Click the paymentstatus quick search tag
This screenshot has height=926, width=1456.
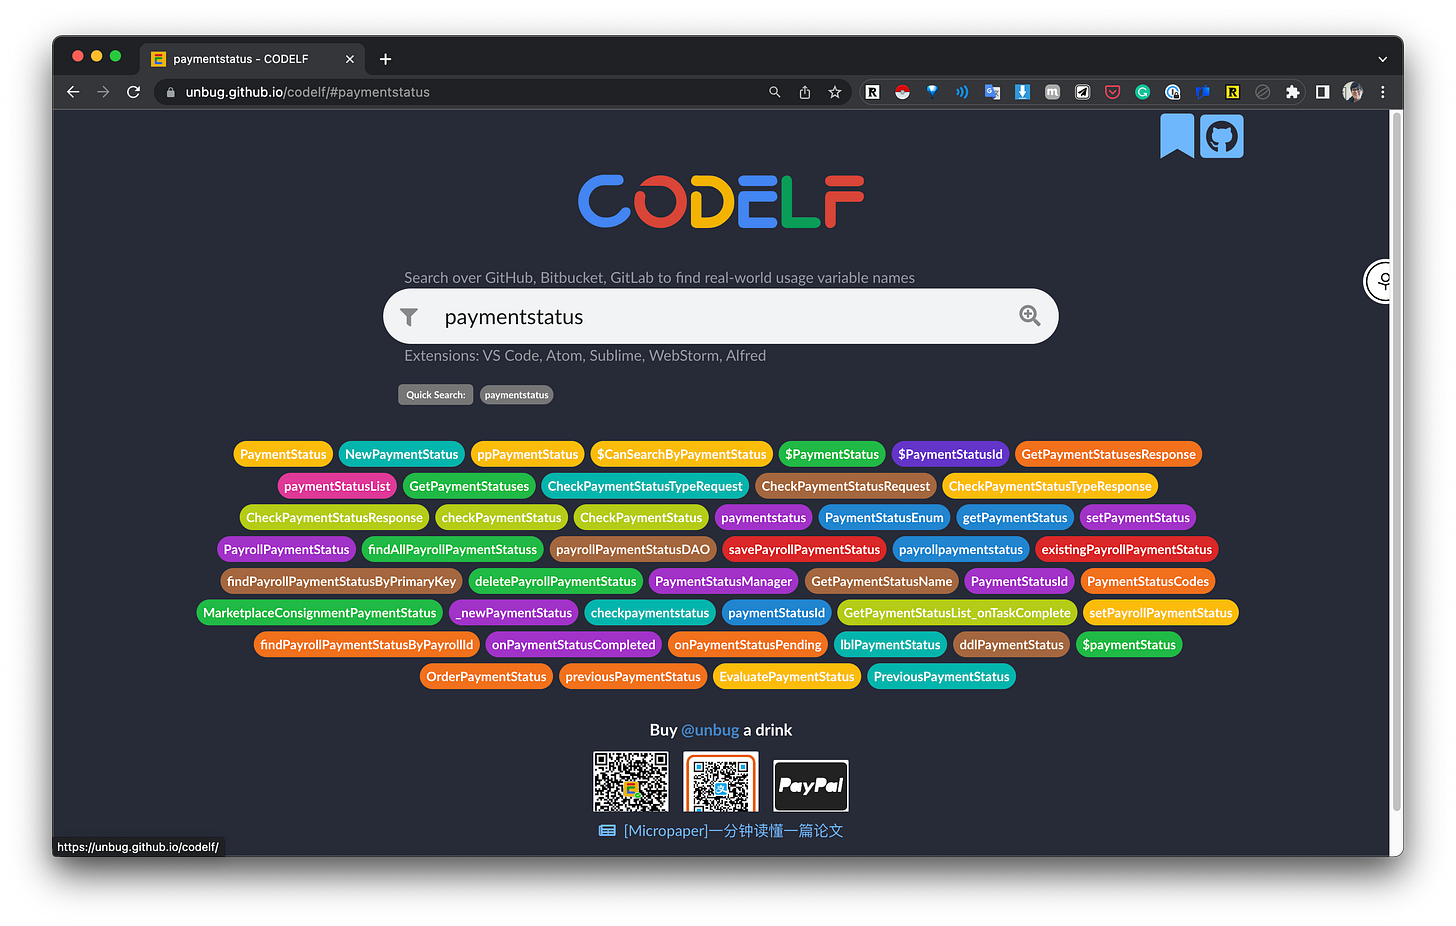516,395
